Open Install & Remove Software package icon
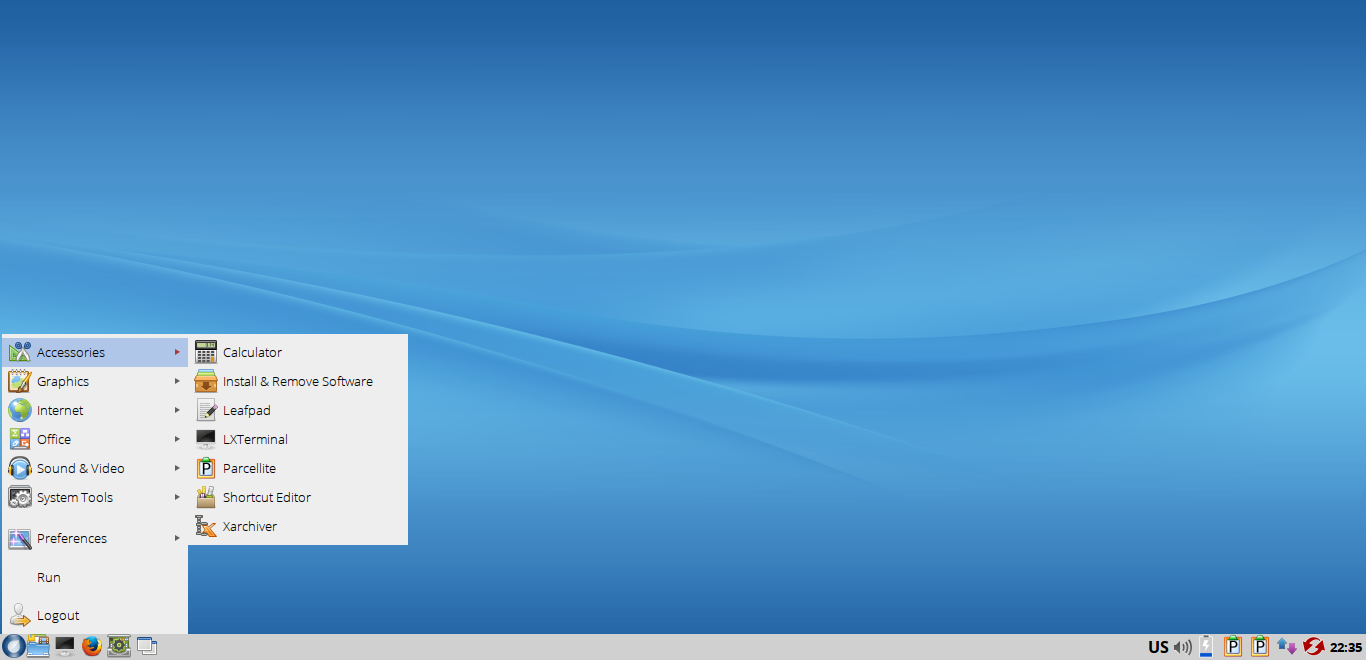The image size is (1366, 660). pyautogui.click(x=206, y=381)
